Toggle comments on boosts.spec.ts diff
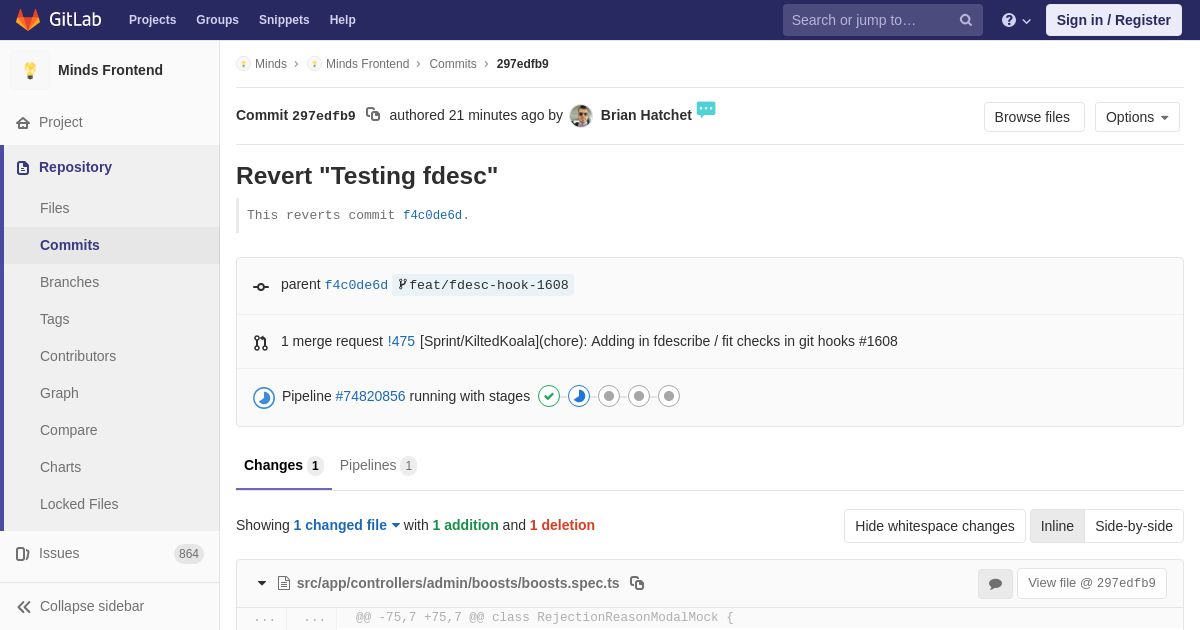 click(995, 584)
